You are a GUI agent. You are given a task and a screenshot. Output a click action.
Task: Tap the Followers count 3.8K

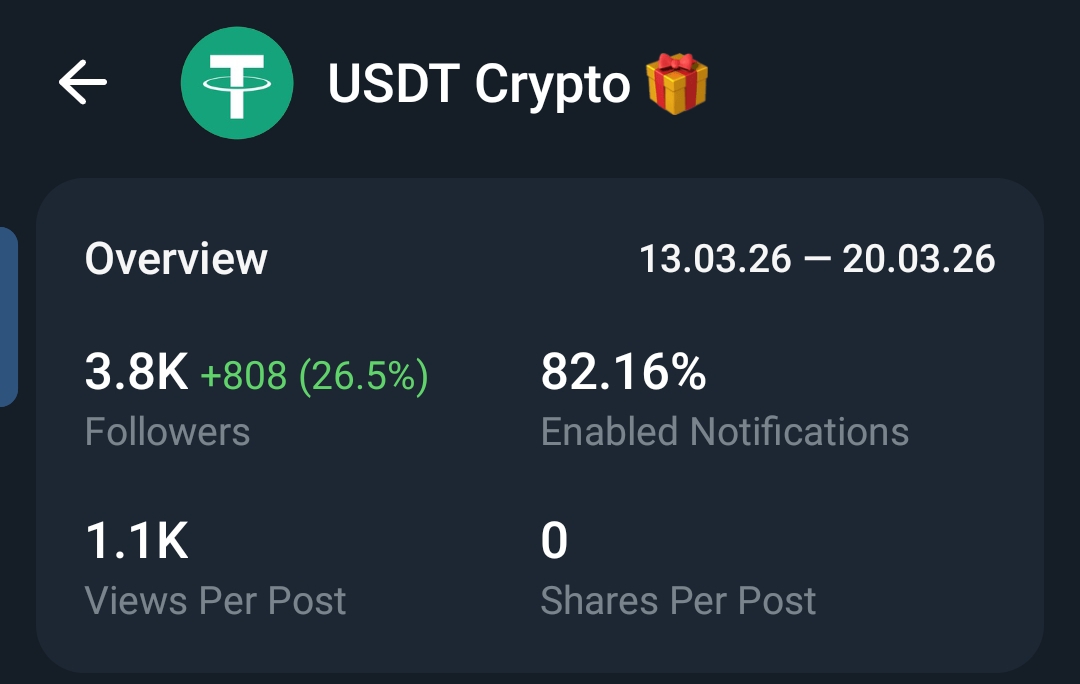(x=135, y=371)
